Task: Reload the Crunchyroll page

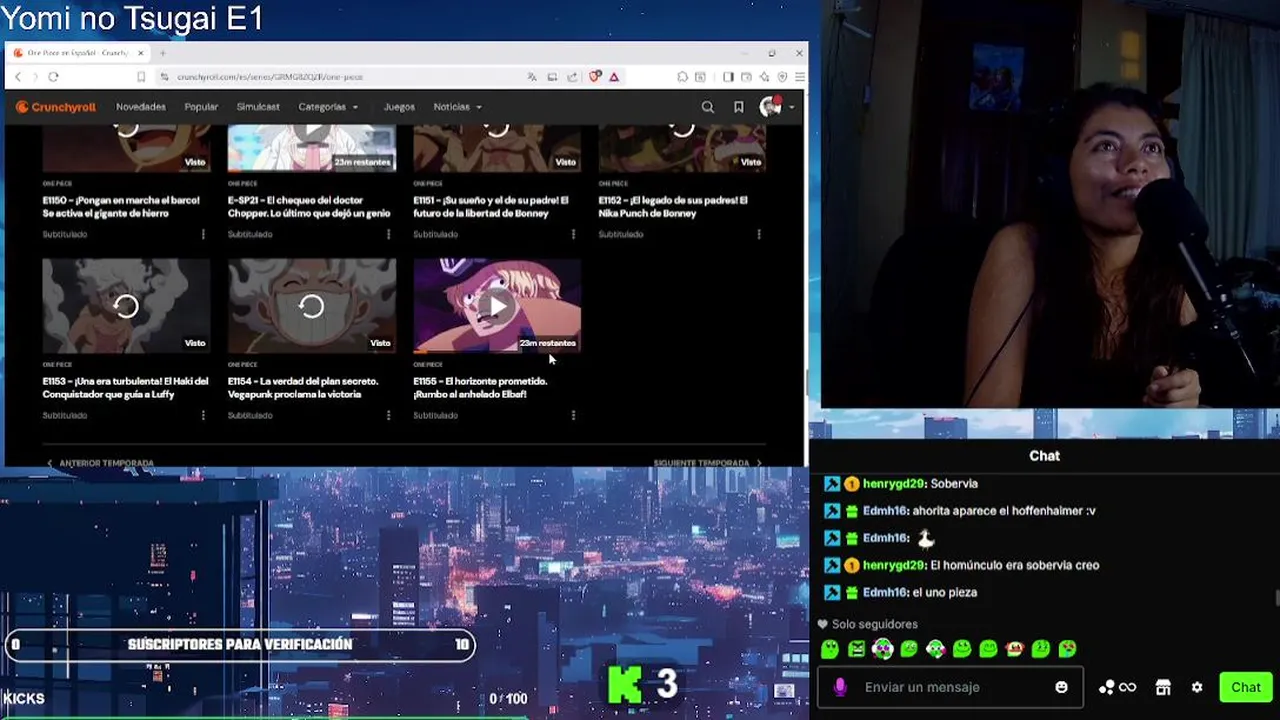Action: tap(53, 77)
